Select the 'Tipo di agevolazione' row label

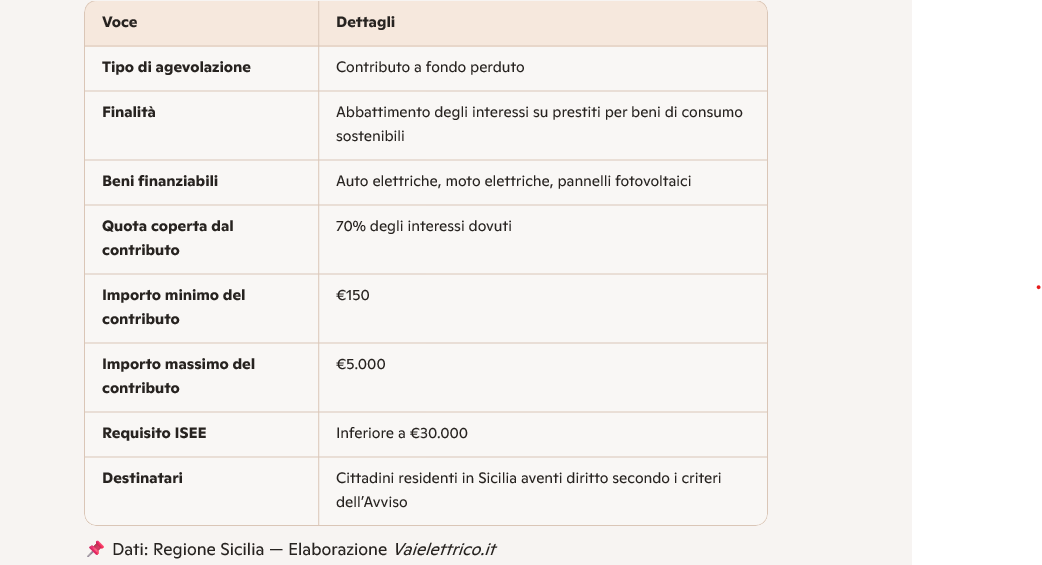click(x=176, y=67)
